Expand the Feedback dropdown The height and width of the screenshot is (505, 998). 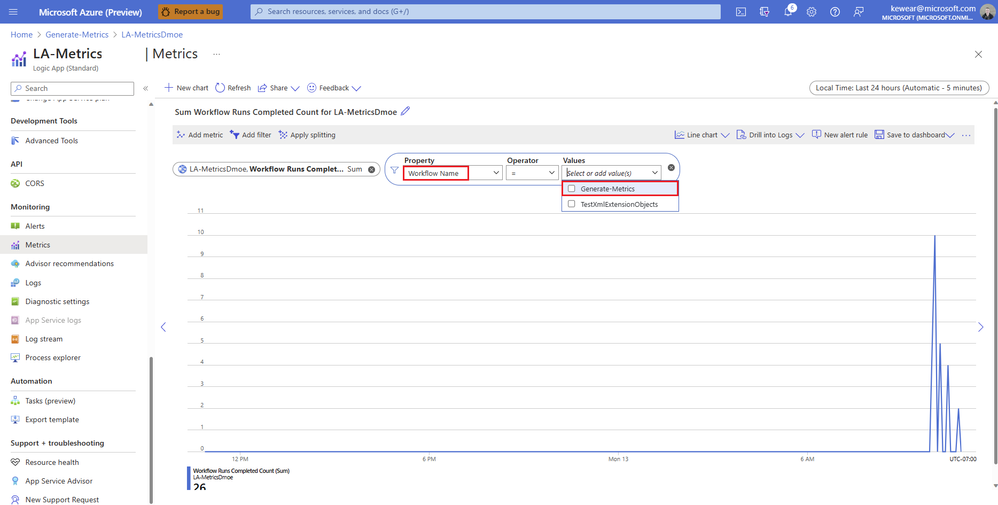point(334,88)
